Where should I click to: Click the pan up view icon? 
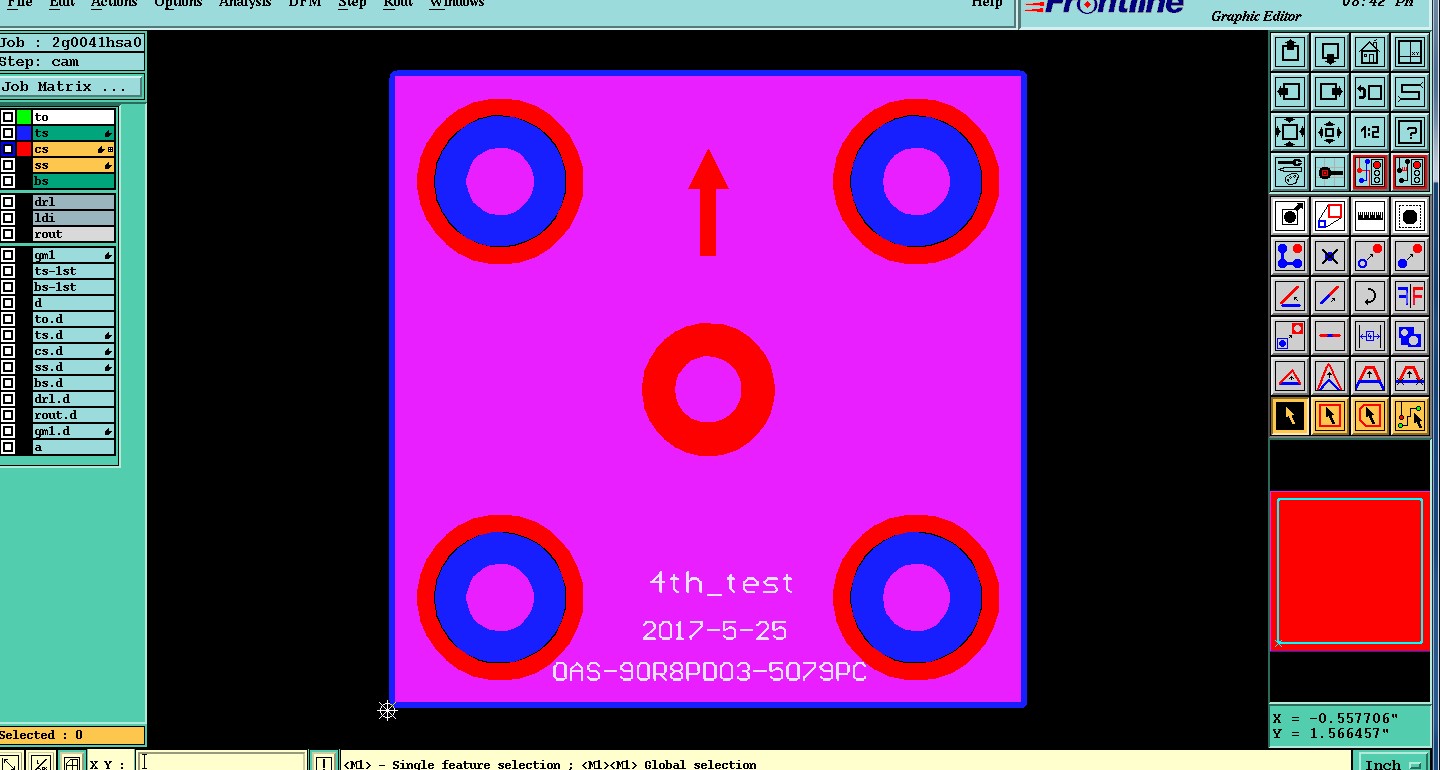coord(1290,52)
